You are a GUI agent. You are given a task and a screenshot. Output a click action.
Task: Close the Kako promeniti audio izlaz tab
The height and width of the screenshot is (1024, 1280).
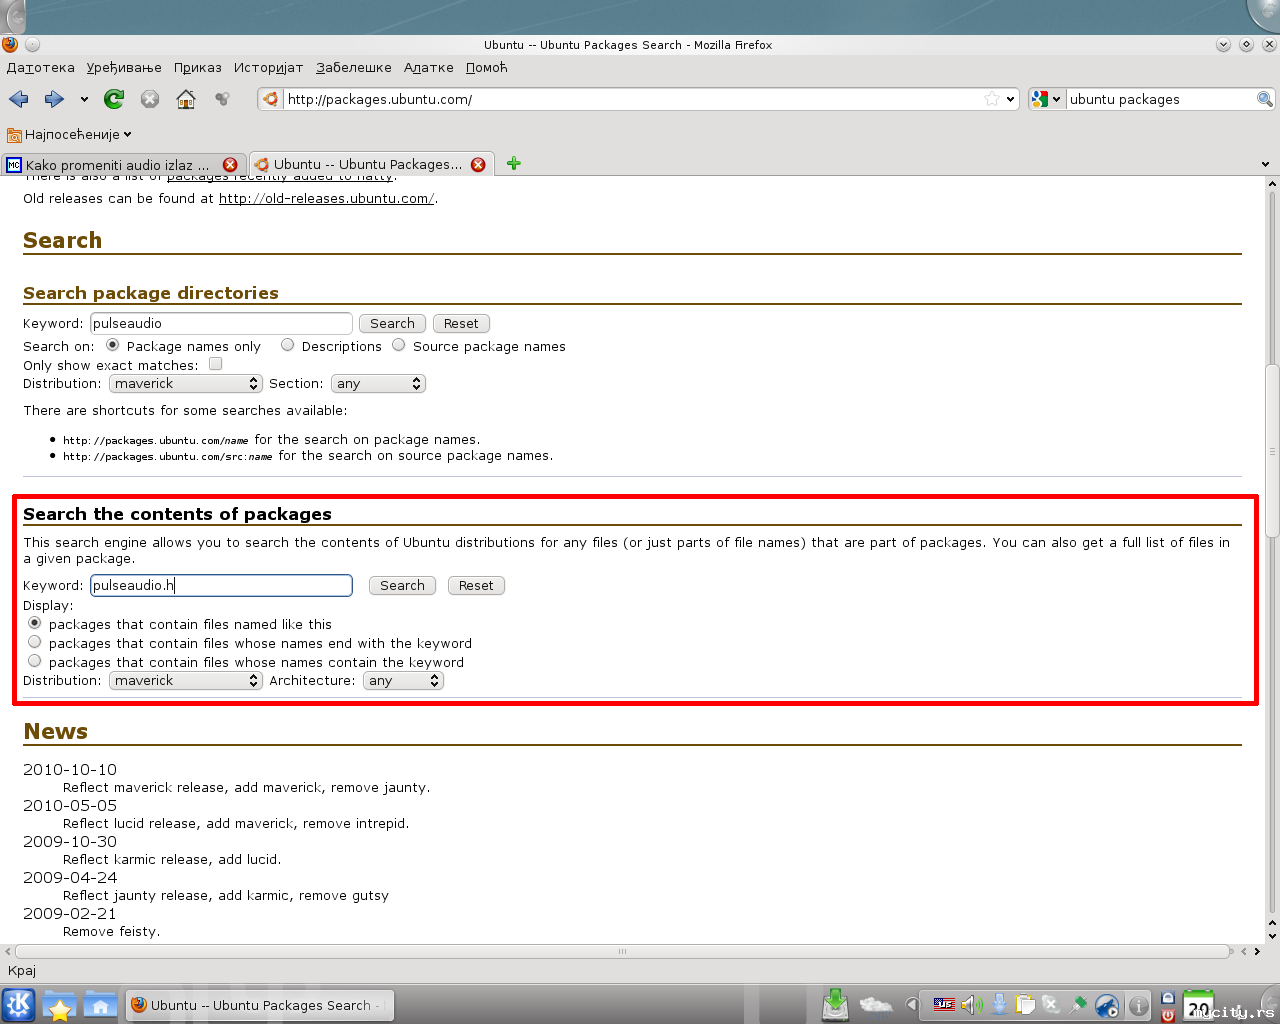(230, 165)
